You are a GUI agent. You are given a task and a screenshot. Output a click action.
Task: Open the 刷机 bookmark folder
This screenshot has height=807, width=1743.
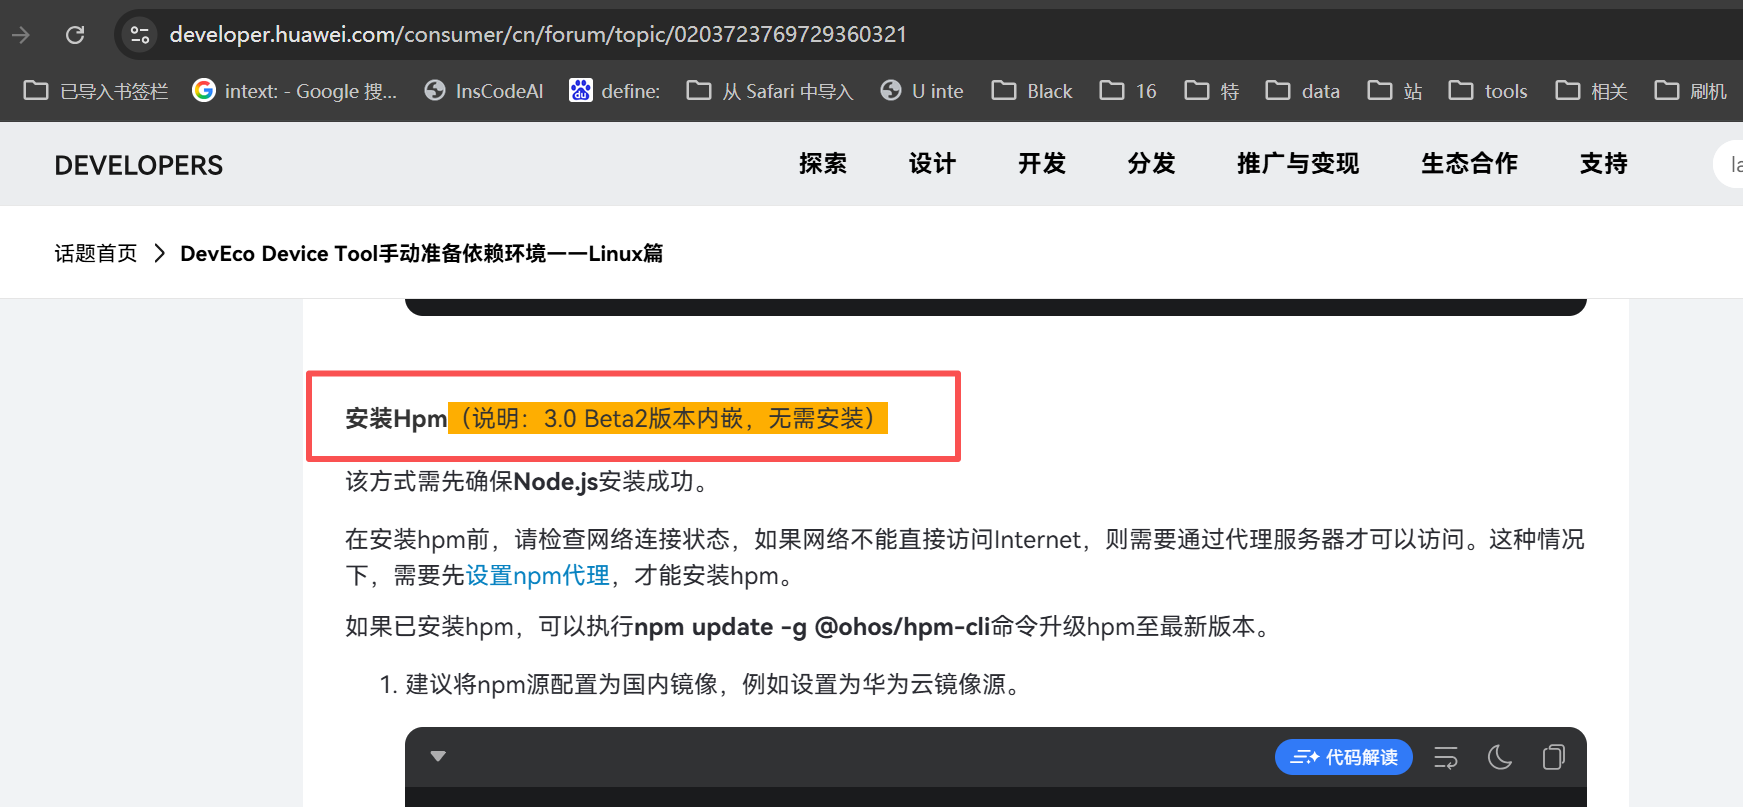1691,91
